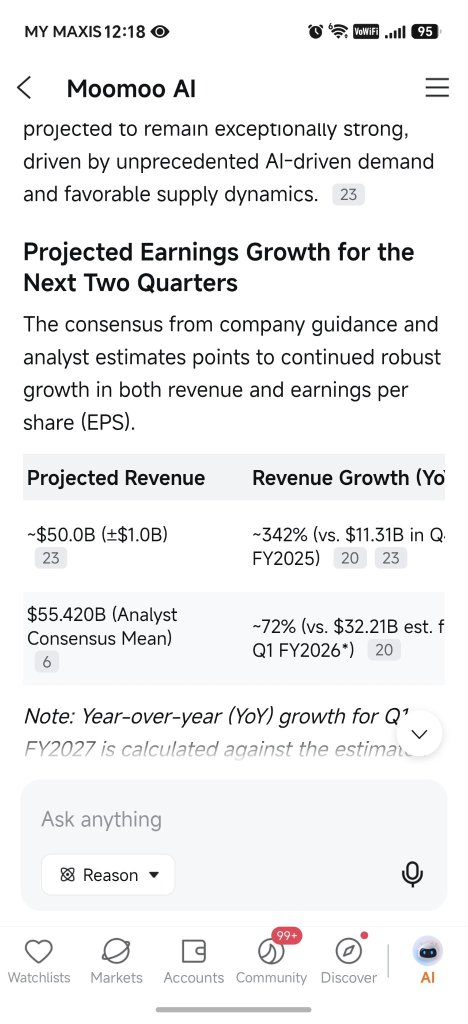This screenshot has width=468, height=1024.
Task: Tap the microphone voice input icon
Action: [412, 874]
